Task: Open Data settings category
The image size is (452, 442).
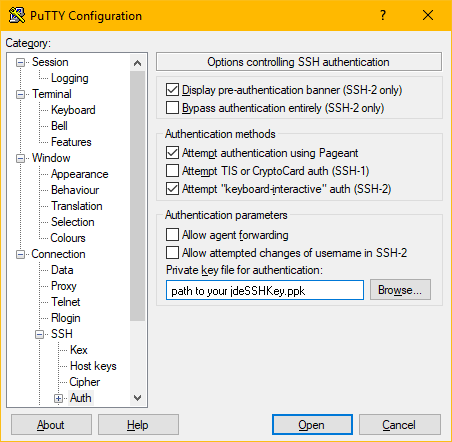Action: point(62,270)
